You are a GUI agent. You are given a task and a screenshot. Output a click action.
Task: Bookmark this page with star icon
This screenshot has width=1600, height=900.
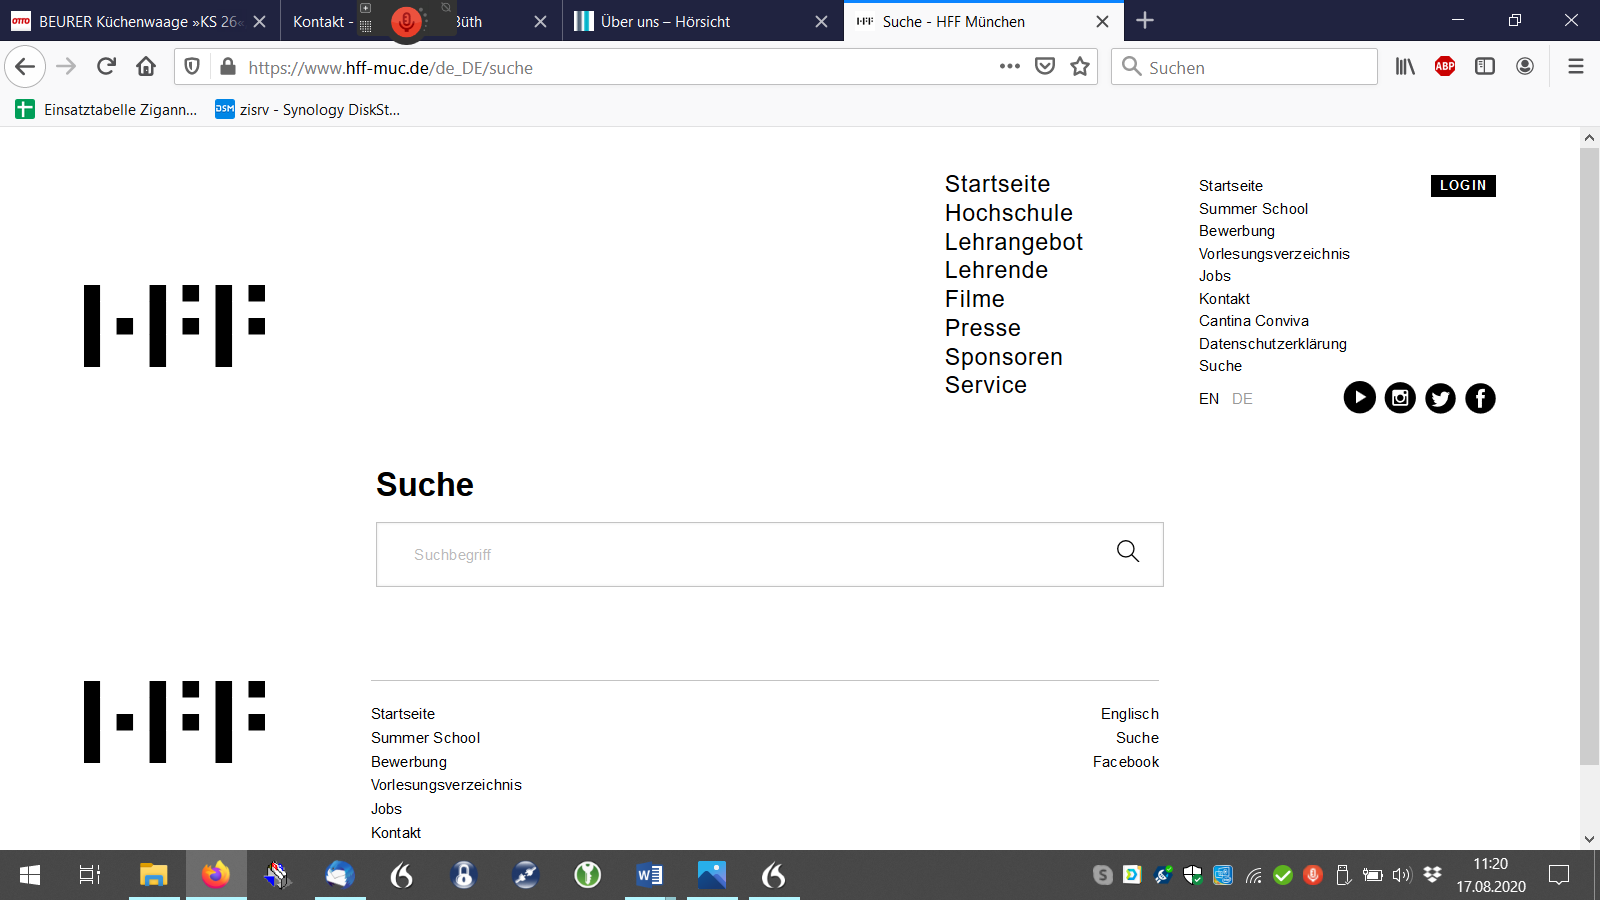tap(1080, 67)
